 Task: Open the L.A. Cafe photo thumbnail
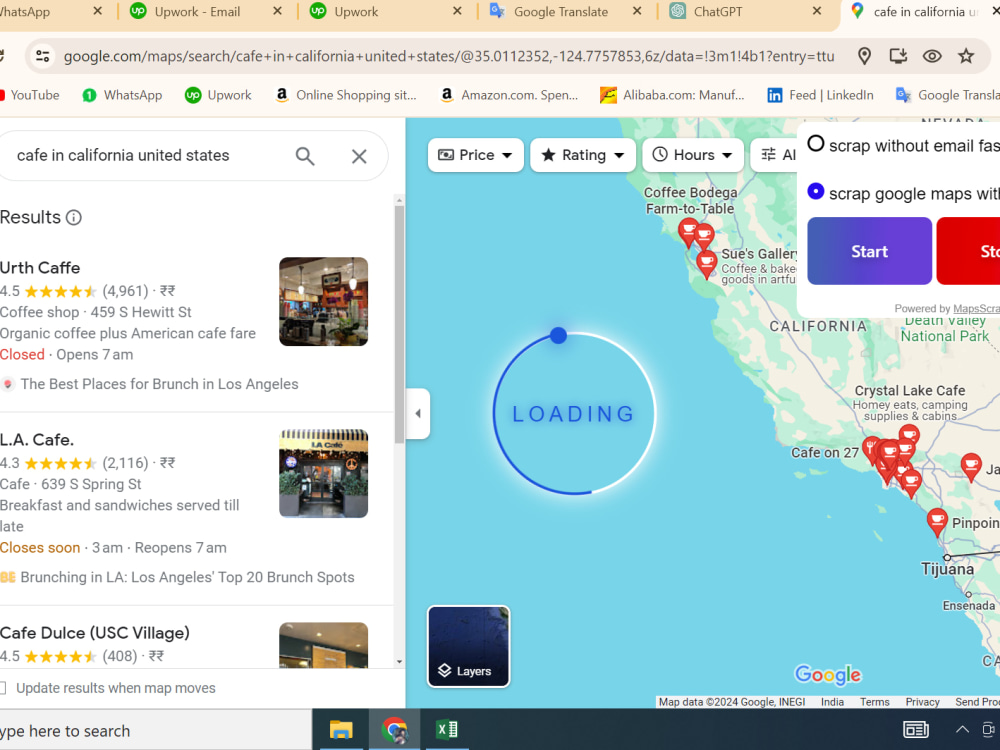click(323, 474)
